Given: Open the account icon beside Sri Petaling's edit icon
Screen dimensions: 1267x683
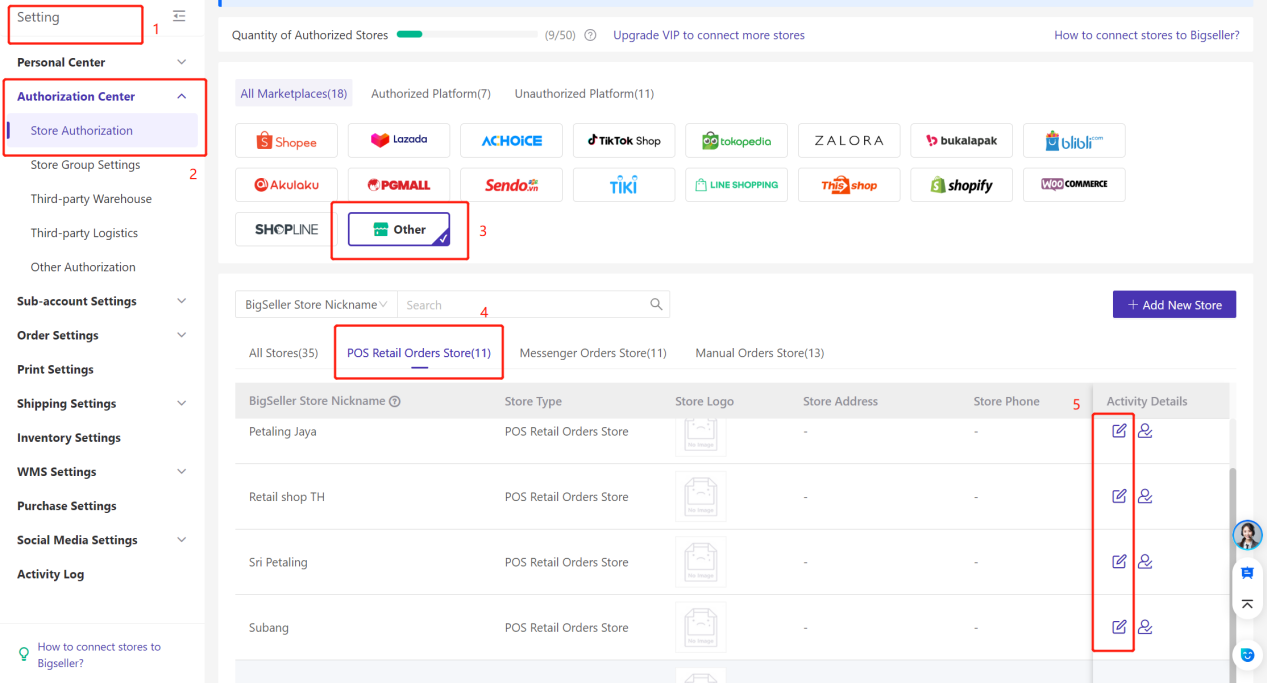Looking at the screenshot, I should [x=1145, y=561].
